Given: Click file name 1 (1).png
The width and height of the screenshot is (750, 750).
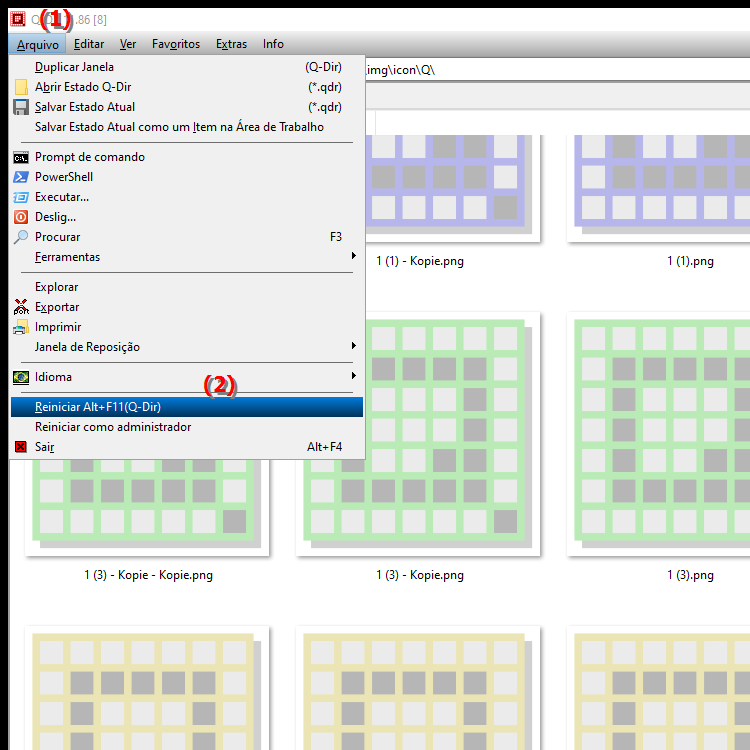Looking at the screenshot, I should [x=690, y=261].
